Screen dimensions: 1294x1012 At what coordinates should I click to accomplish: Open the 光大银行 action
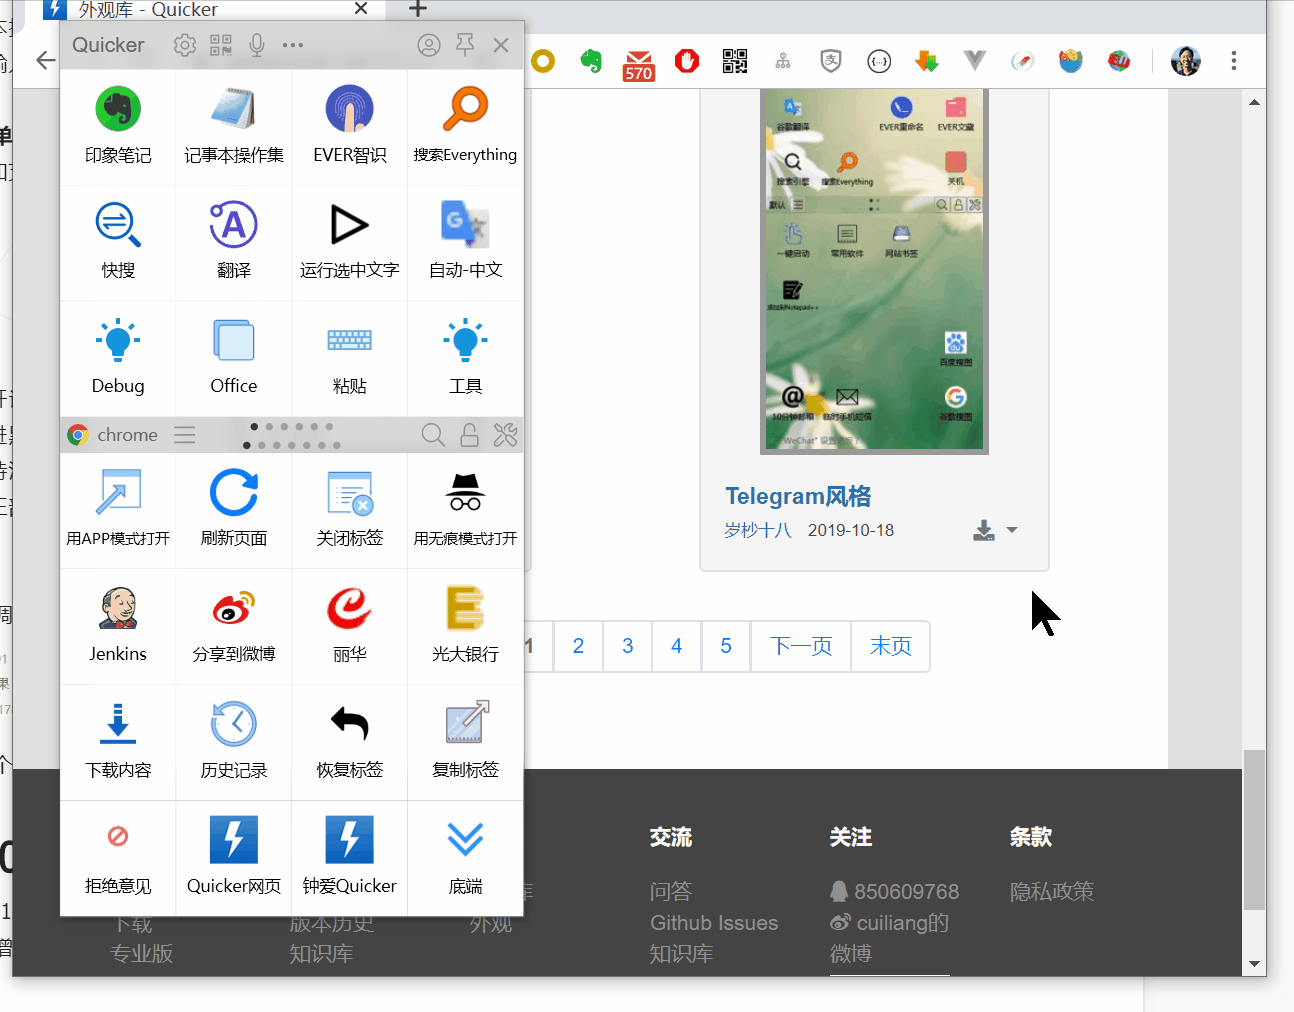465,627
